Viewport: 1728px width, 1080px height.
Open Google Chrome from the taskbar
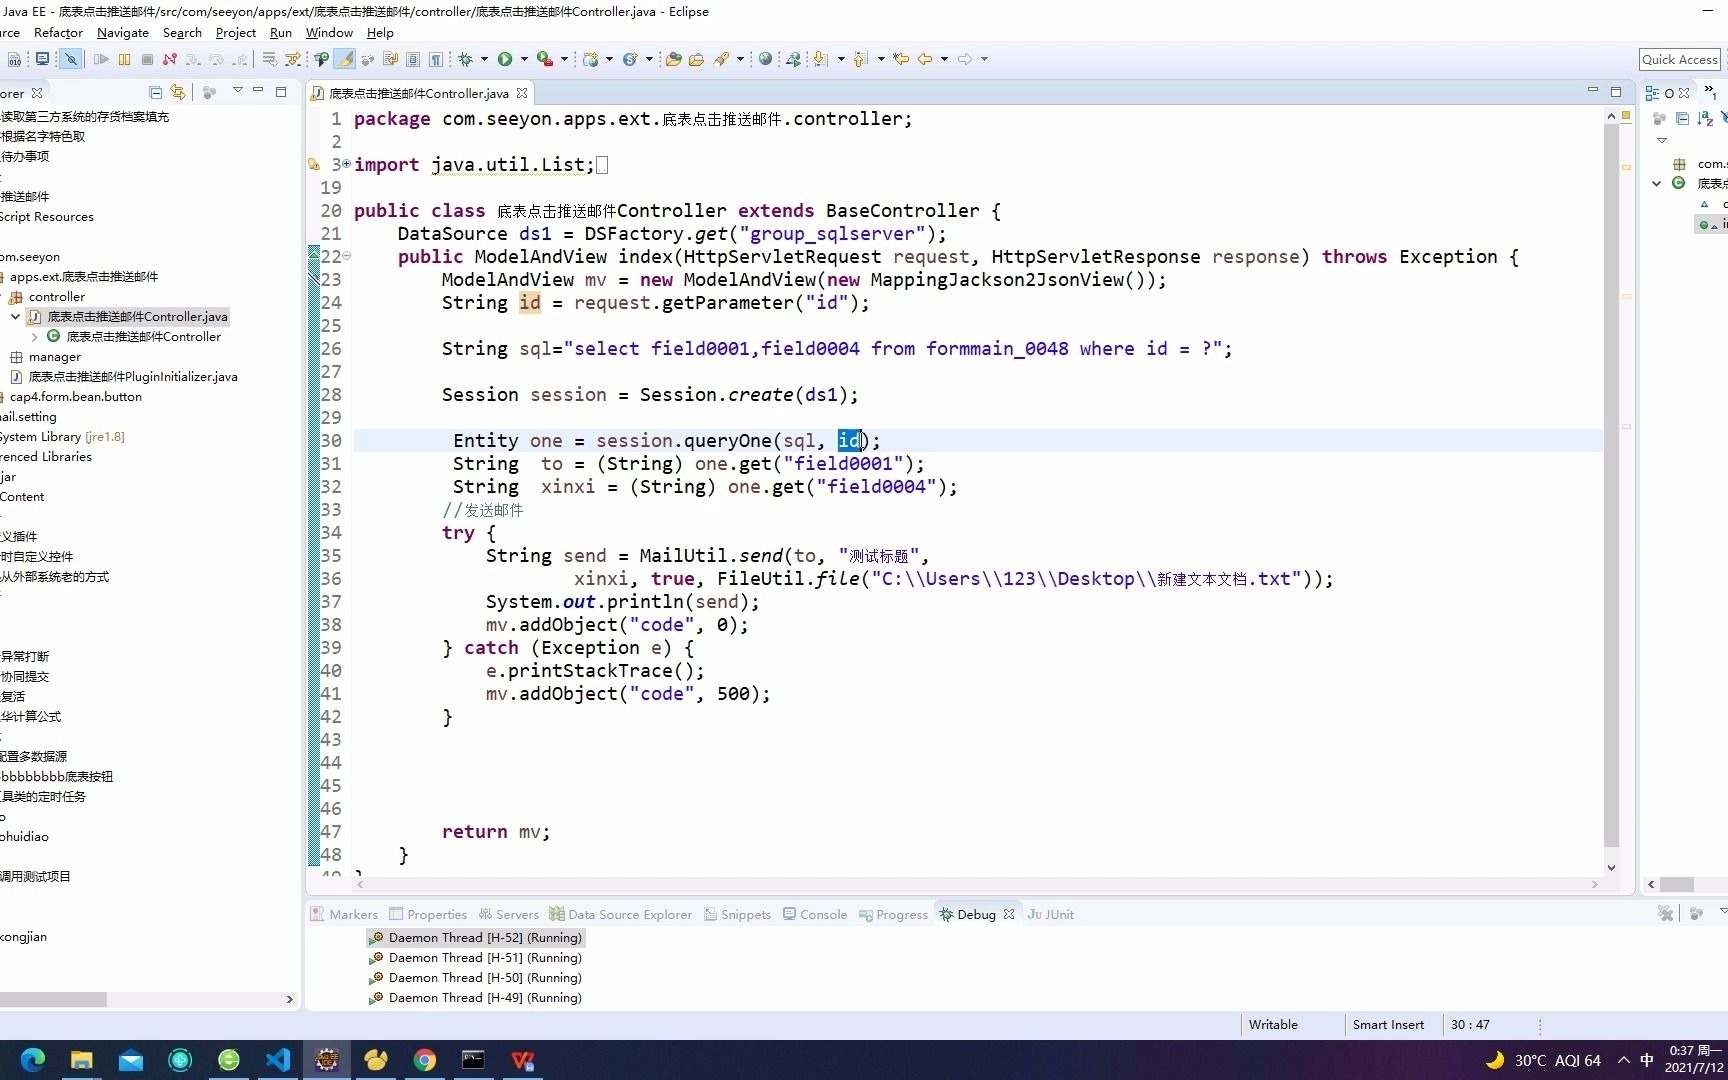point(425,1059)
